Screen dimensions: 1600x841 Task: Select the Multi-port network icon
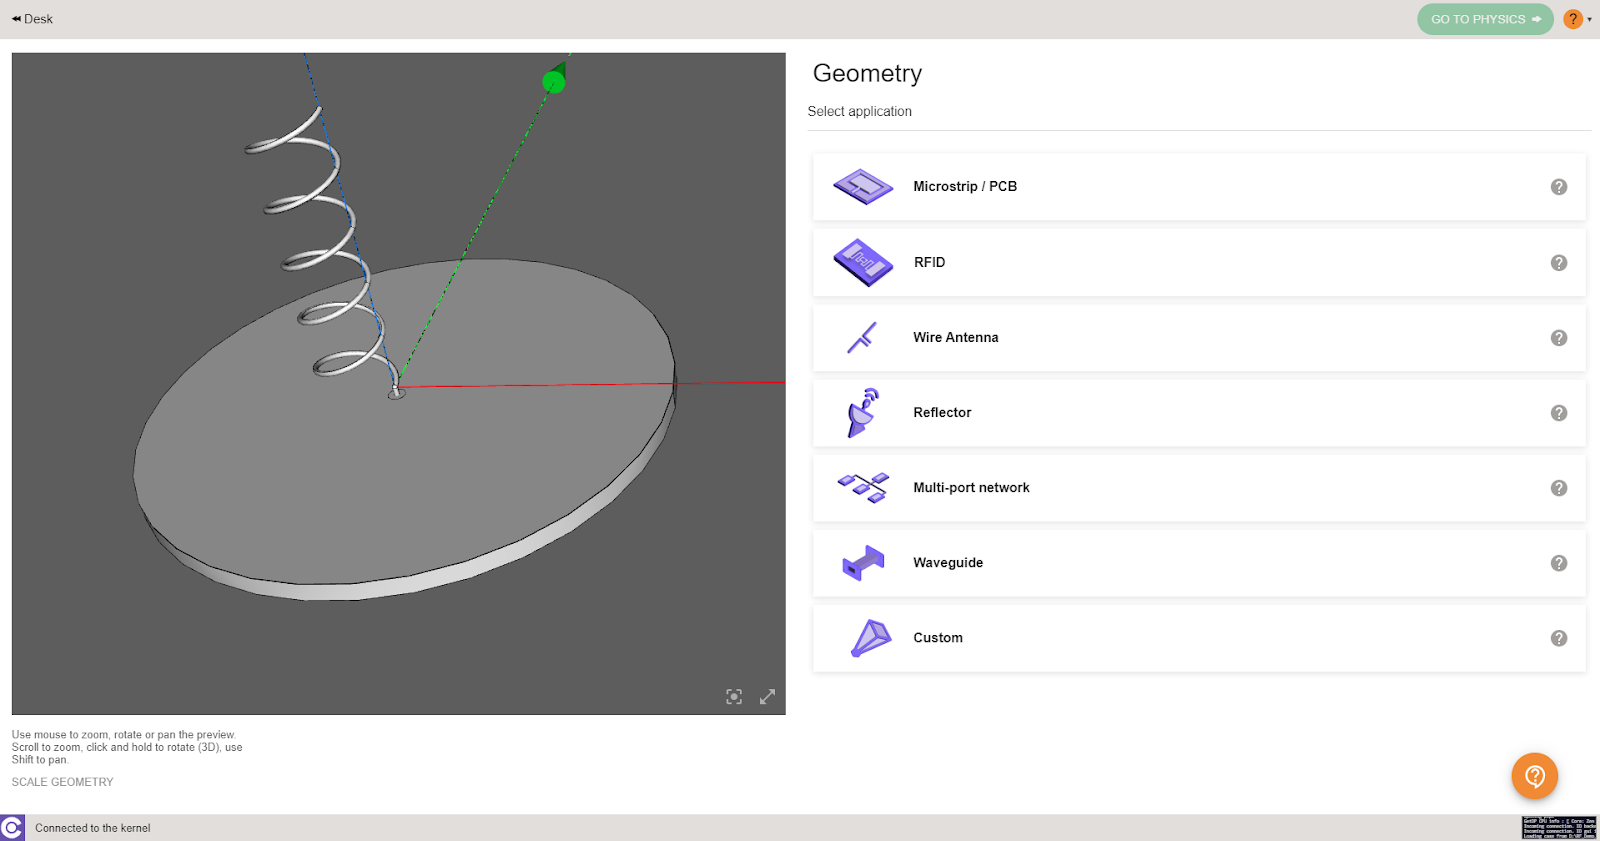(863, 488)
